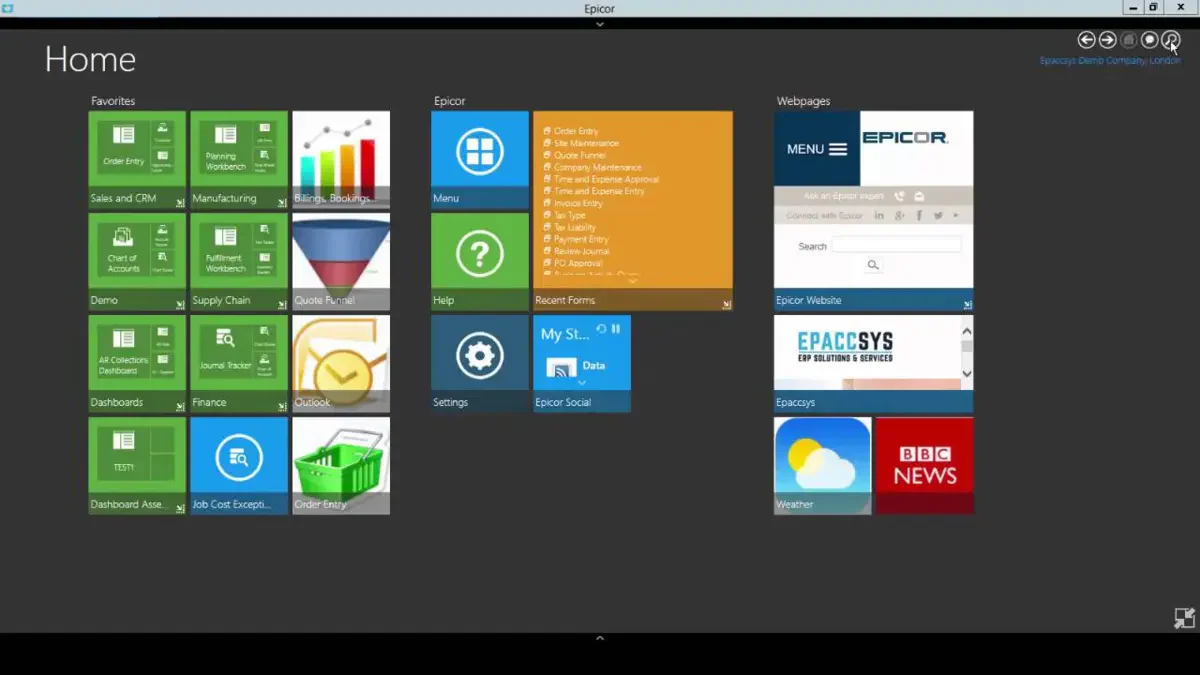Expand the Recent Forms tile corner arrow
The image size is (1200, 675).
[727, 305]
